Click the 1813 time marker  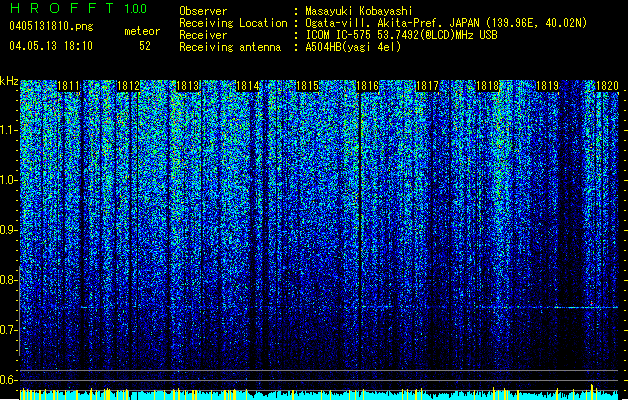click(x=188, y=86)
